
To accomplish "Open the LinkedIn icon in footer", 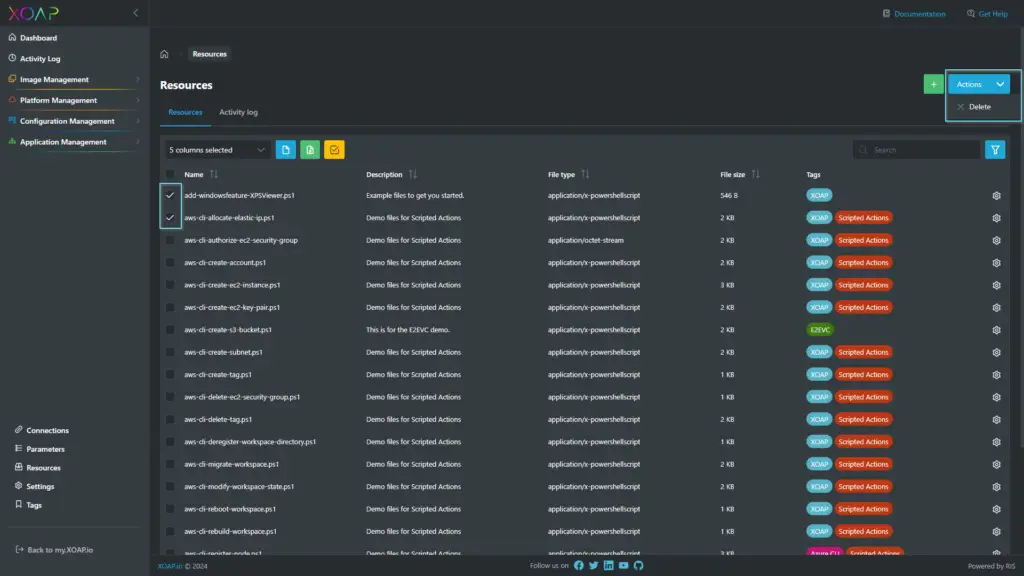I will point(609,566).
